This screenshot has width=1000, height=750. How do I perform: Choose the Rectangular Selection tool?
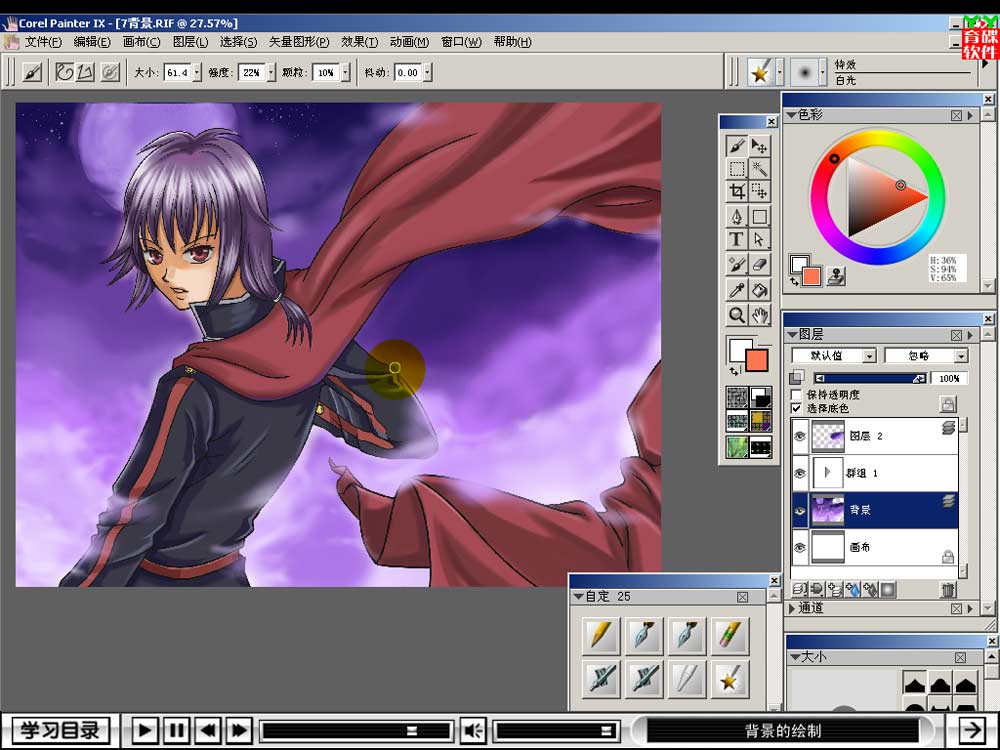(737, 169)
